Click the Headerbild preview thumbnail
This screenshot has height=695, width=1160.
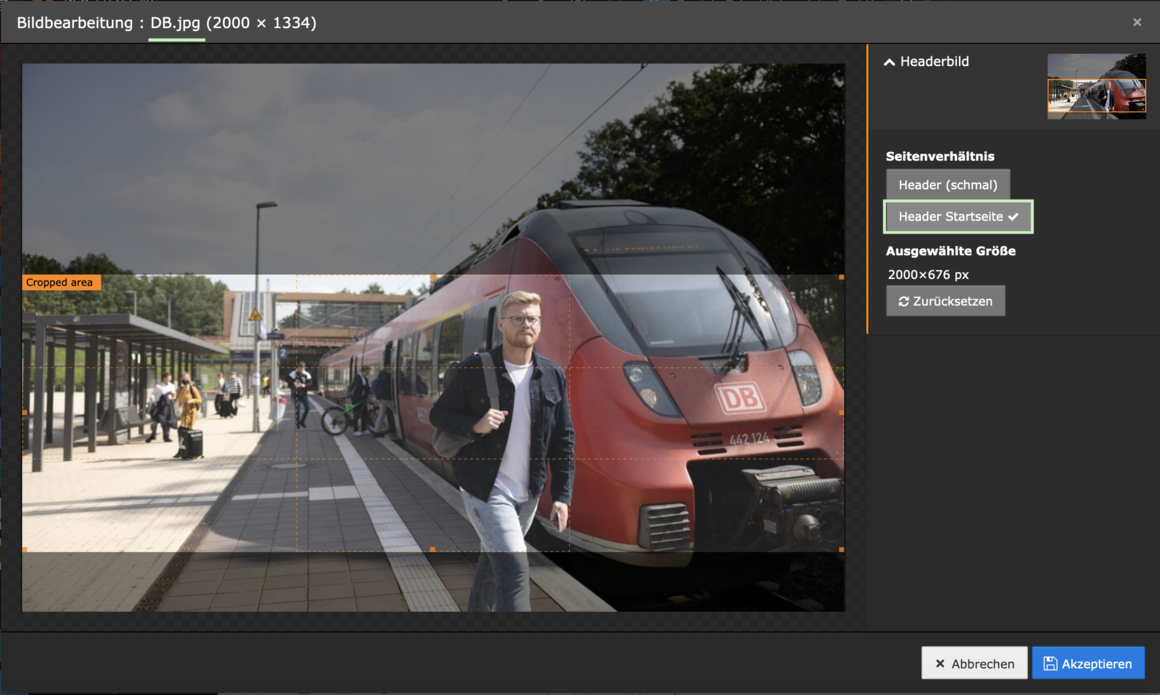[x=1096, y=86]
